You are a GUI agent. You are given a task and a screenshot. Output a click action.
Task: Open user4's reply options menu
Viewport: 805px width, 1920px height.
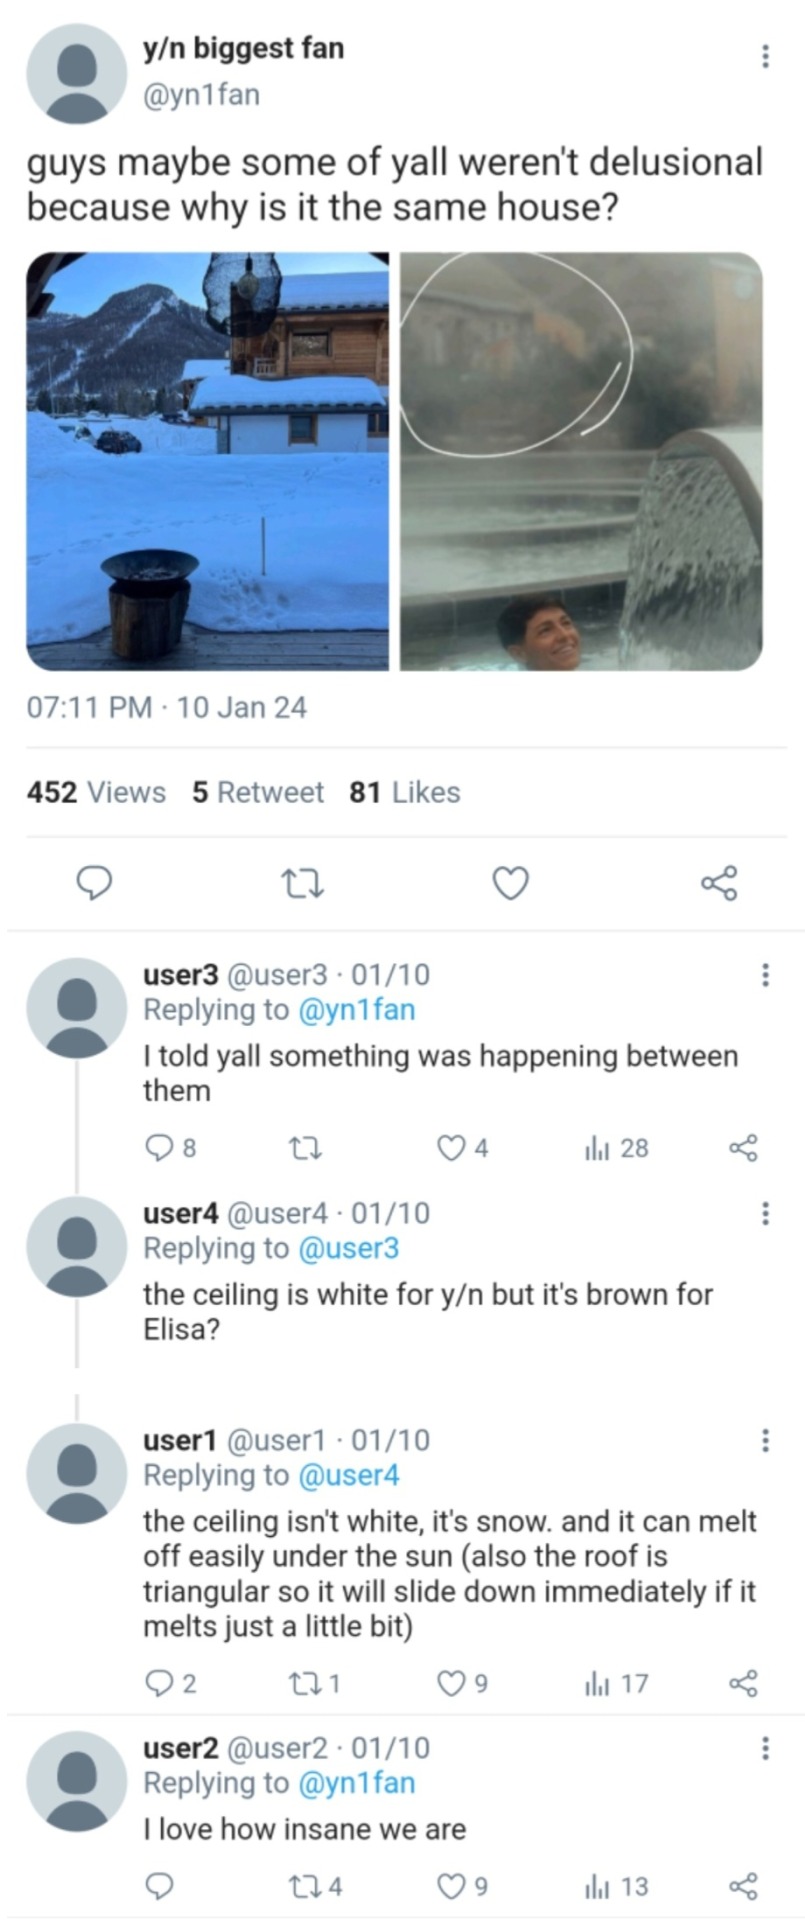point(765,1213)
